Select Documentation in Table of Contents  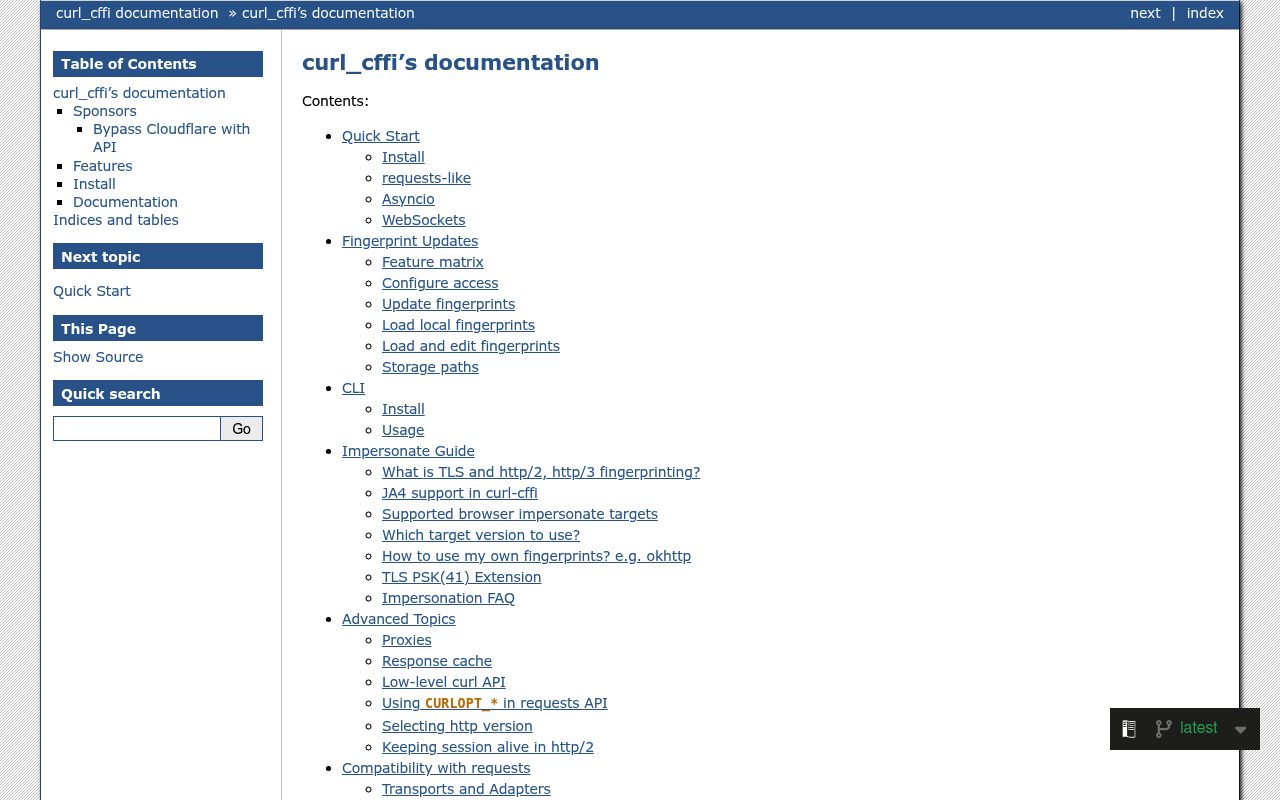(125, 202)
